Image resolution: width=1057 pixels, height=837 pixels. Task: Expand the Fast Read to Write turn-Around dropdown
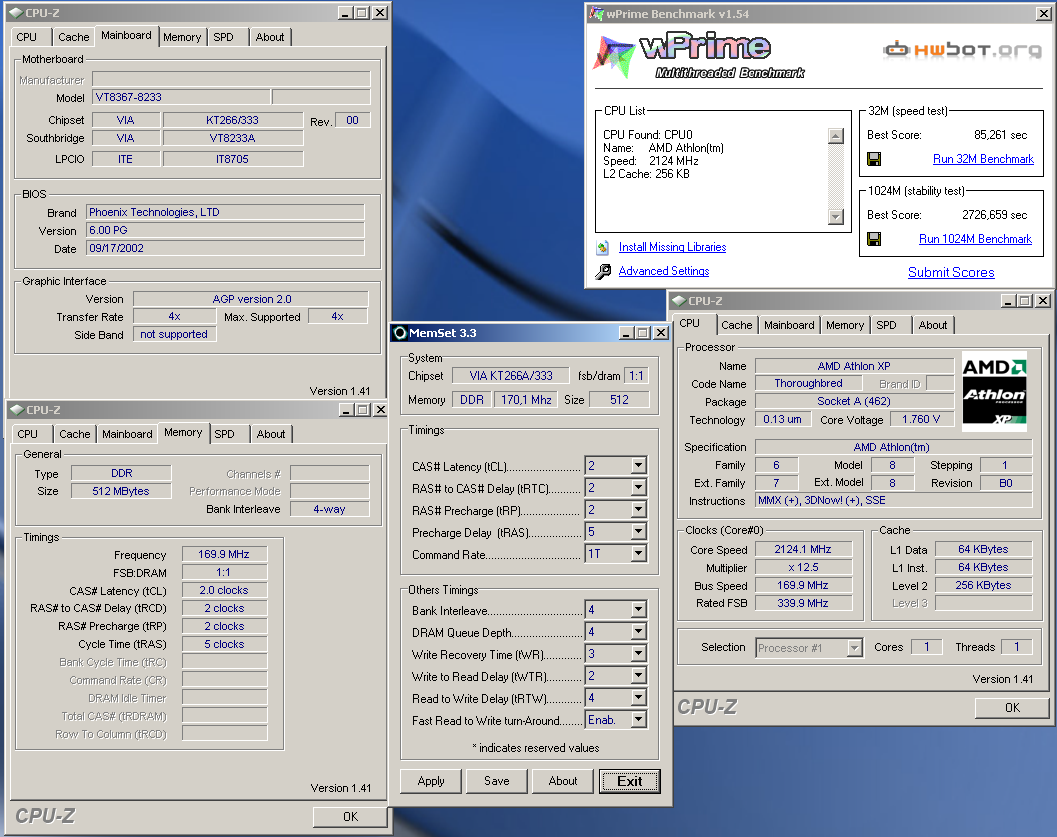pos(638,720)
